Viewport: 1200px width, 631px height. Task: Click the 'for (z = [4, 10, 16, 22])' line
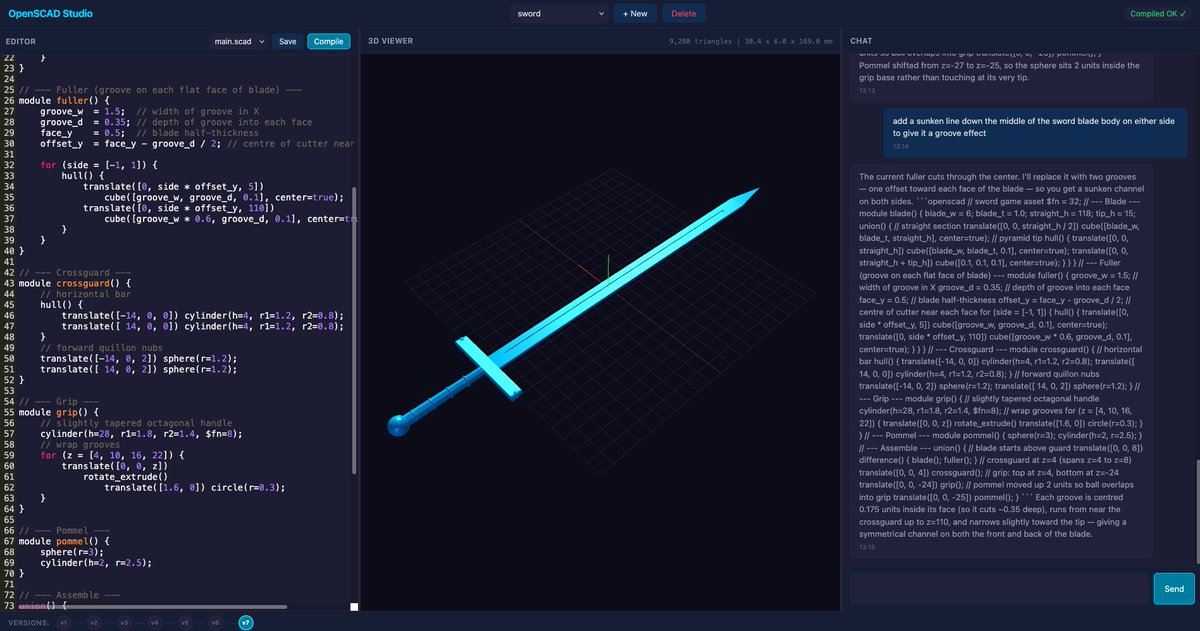point(112,454)
